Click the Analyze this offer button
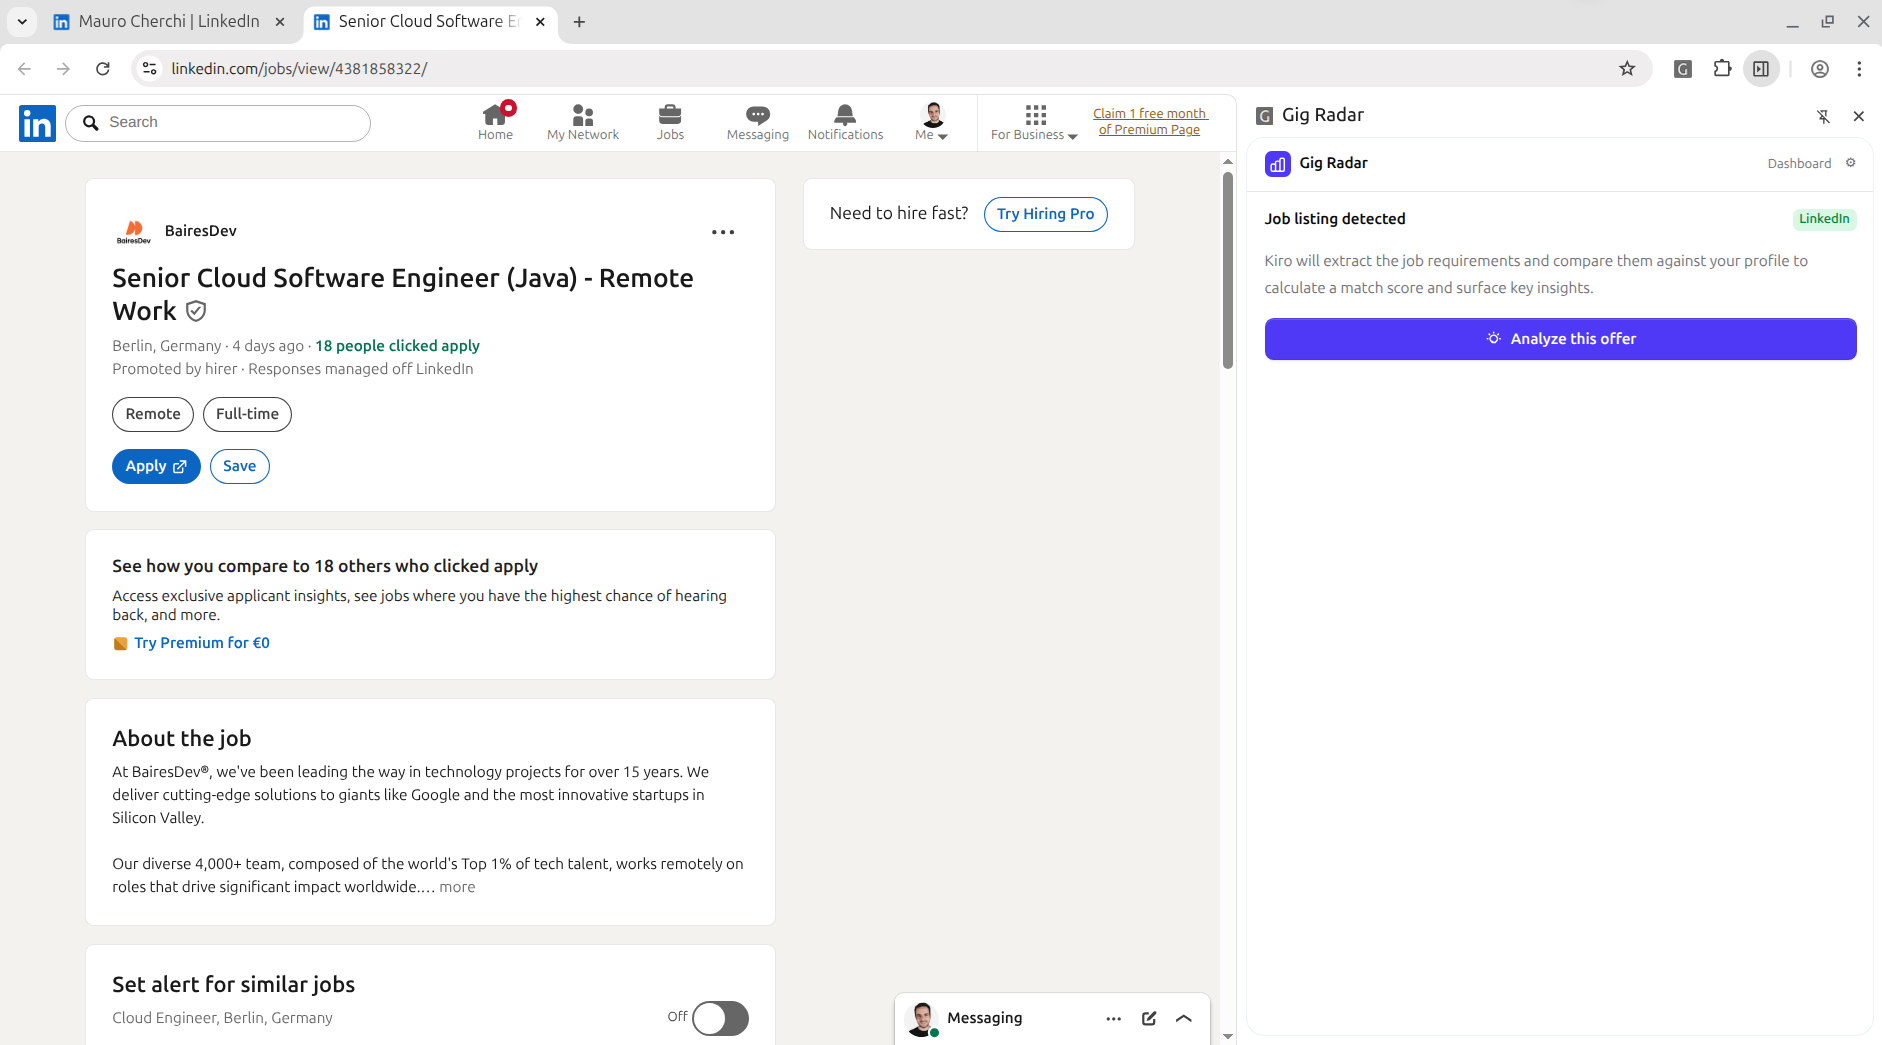The height and width of the screenshot is (1045, 1882). click(x=1560, y=339)
